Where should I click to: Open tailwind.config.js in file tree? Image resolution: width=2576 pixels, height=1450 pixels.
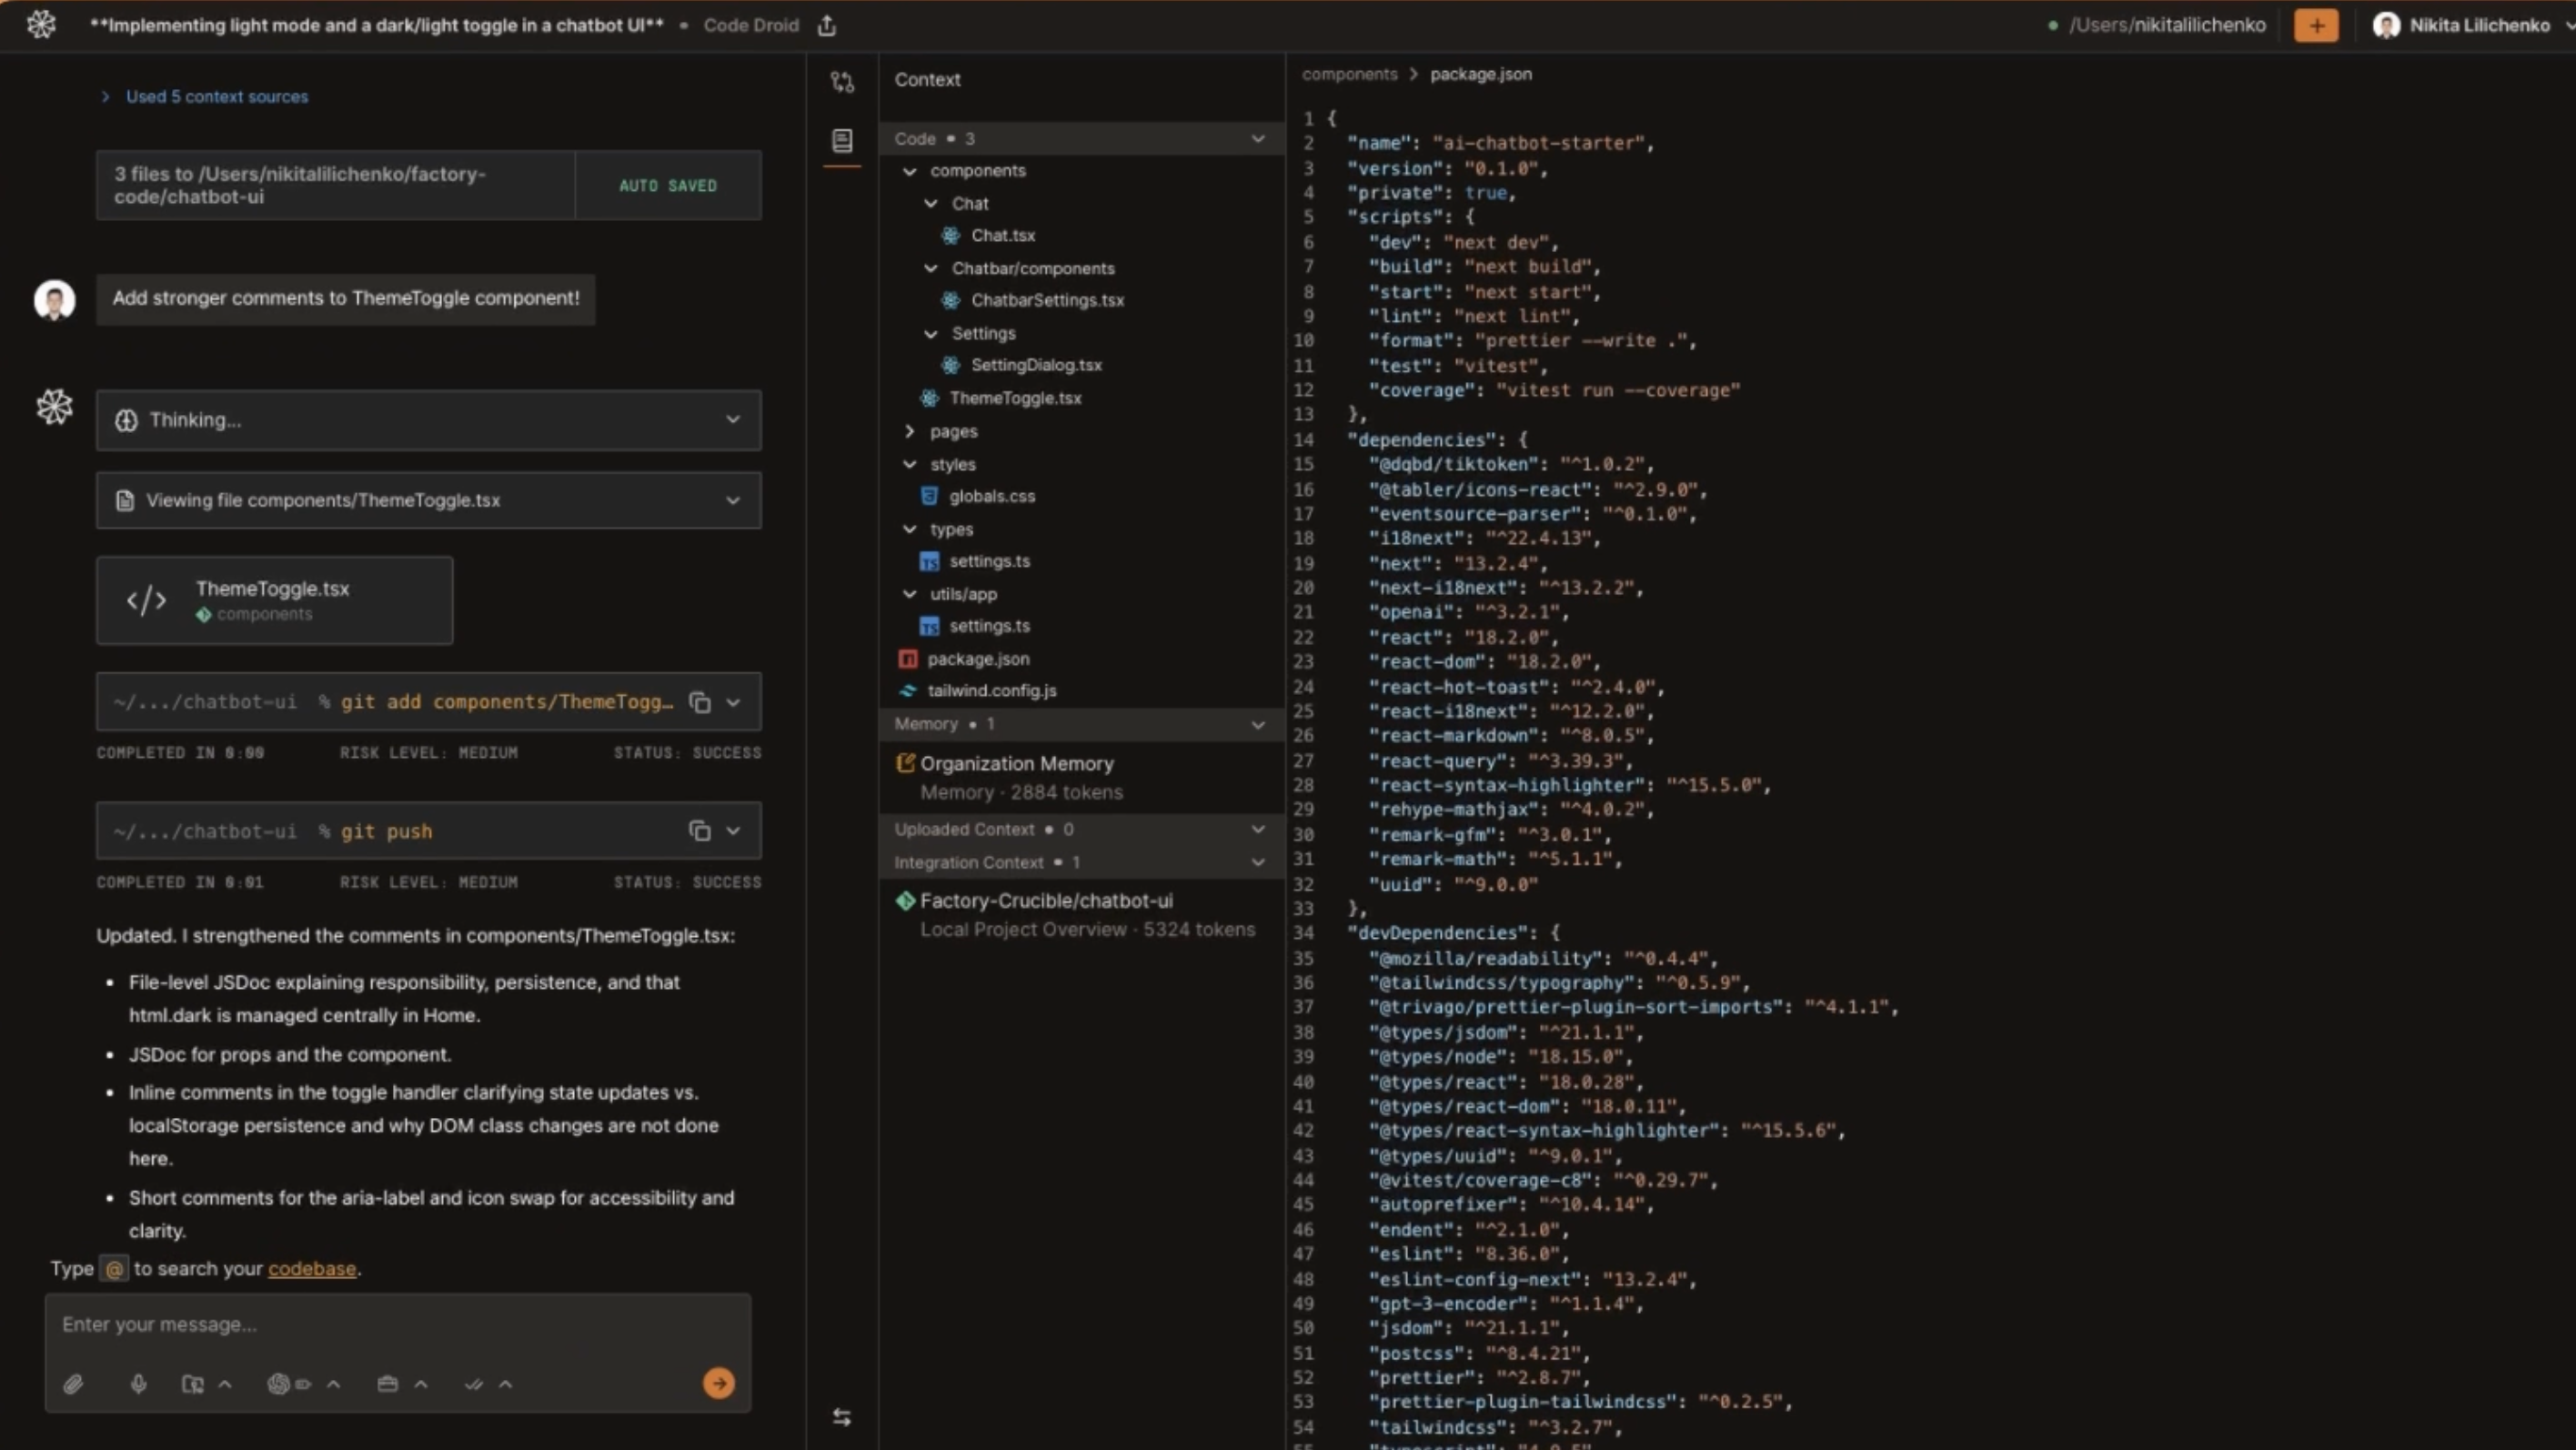991,690
